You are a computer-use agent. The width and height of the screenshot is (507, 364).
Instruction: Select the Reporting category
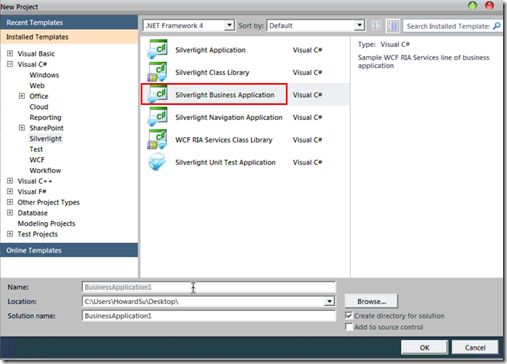[x=45, y=117]
